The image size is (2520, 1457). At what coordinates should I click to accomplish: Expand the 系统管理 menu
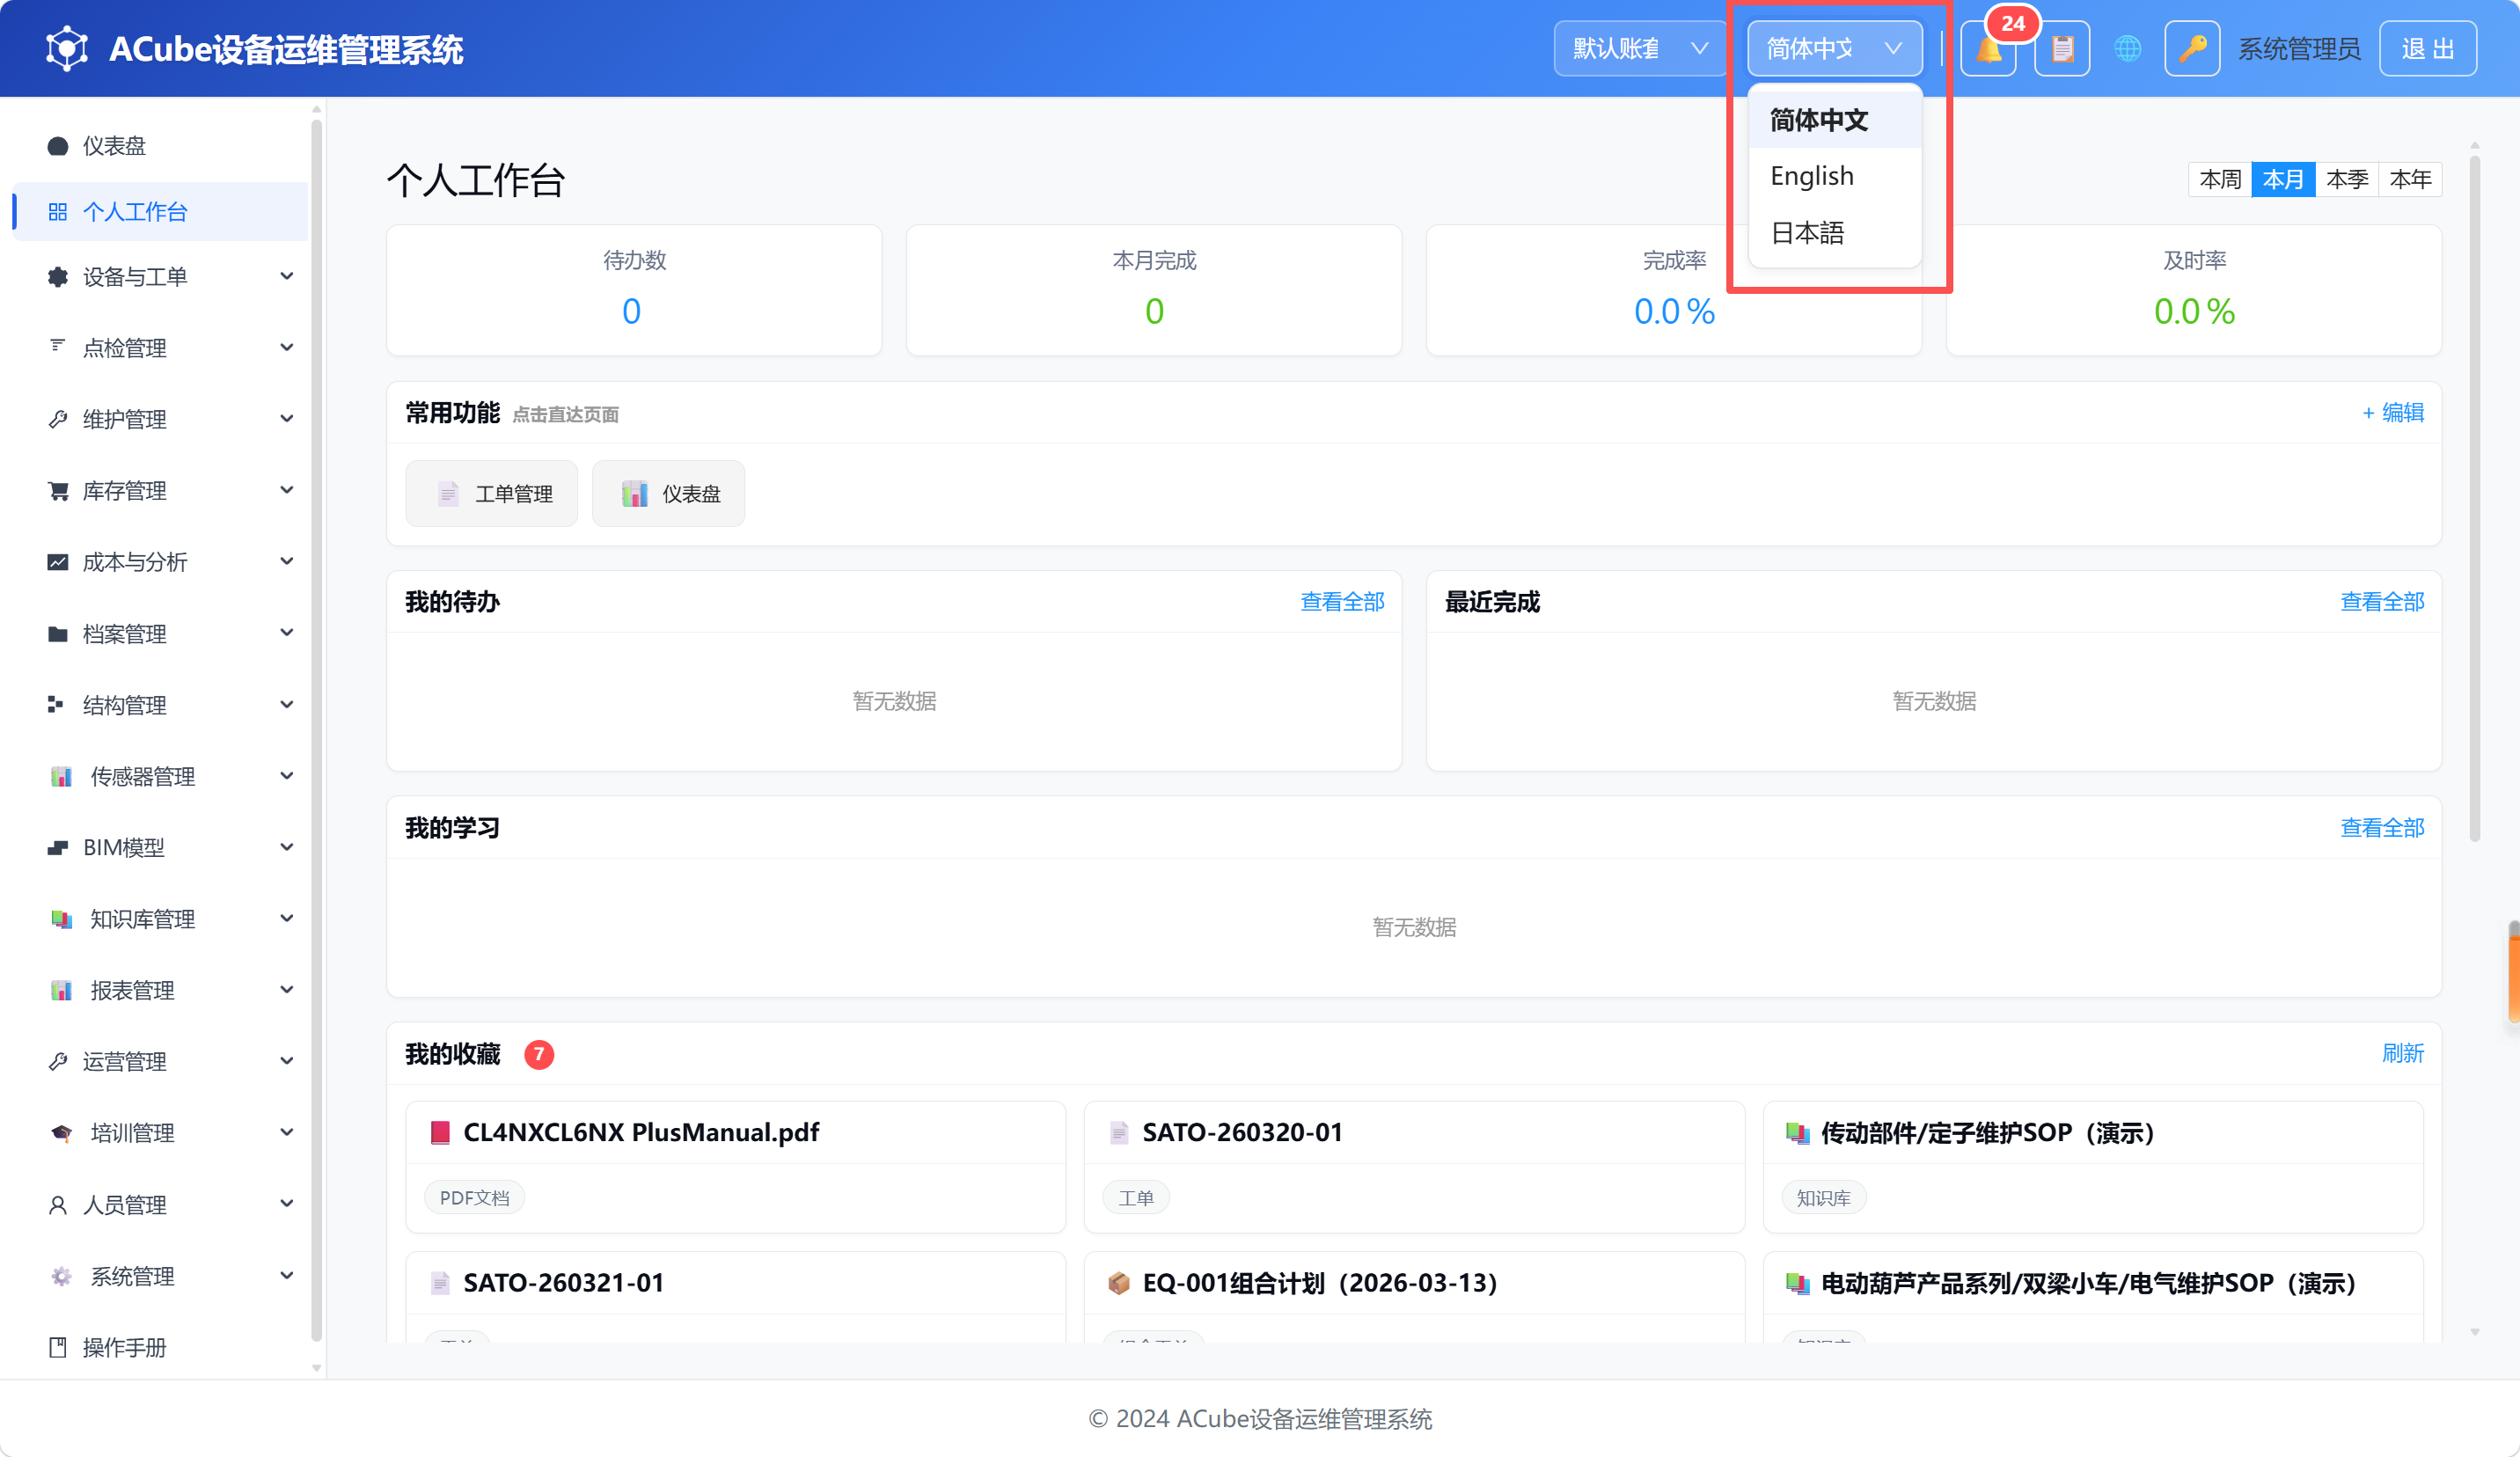[x=160, y=1276]
